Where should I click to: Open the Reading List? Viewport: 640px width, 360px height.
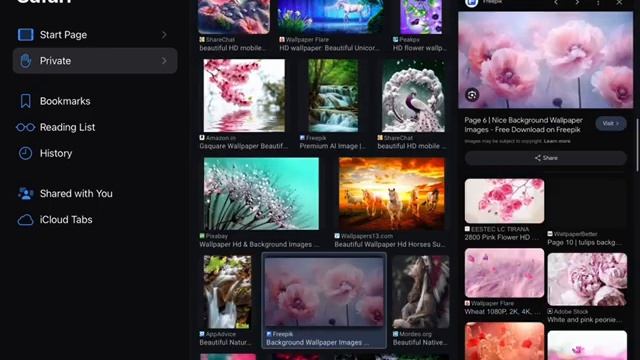click(x=67, y=127)
